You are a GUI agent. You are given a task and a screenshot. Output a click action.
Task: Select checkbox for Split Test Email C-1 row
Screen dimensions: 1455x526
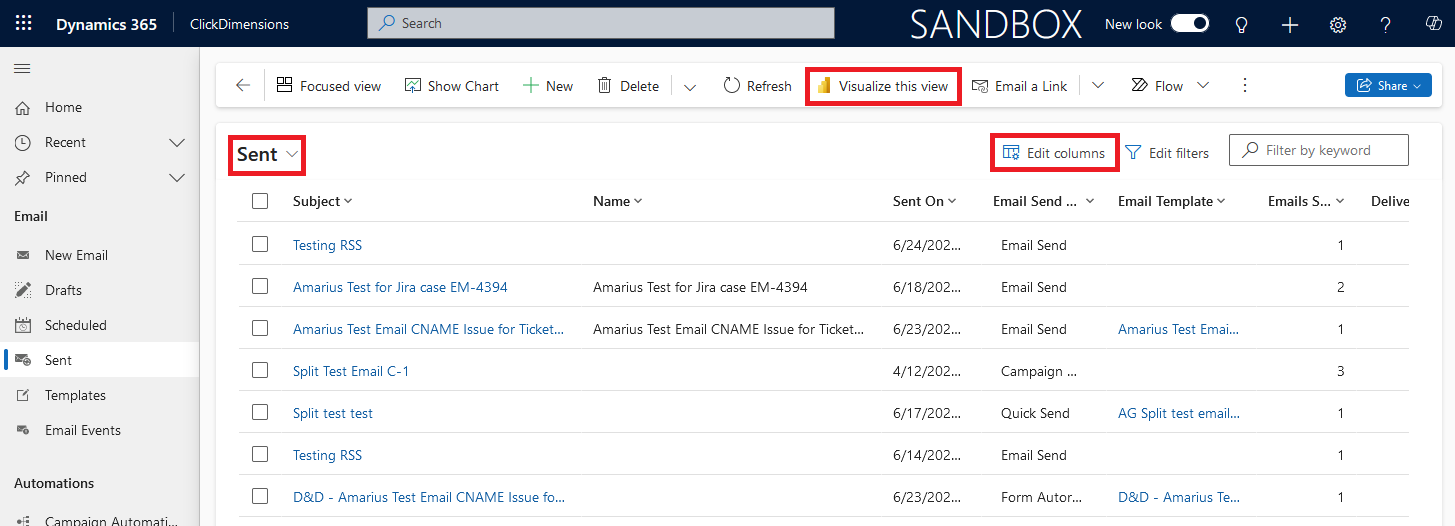pyautogui.click(x=260, y=370)
